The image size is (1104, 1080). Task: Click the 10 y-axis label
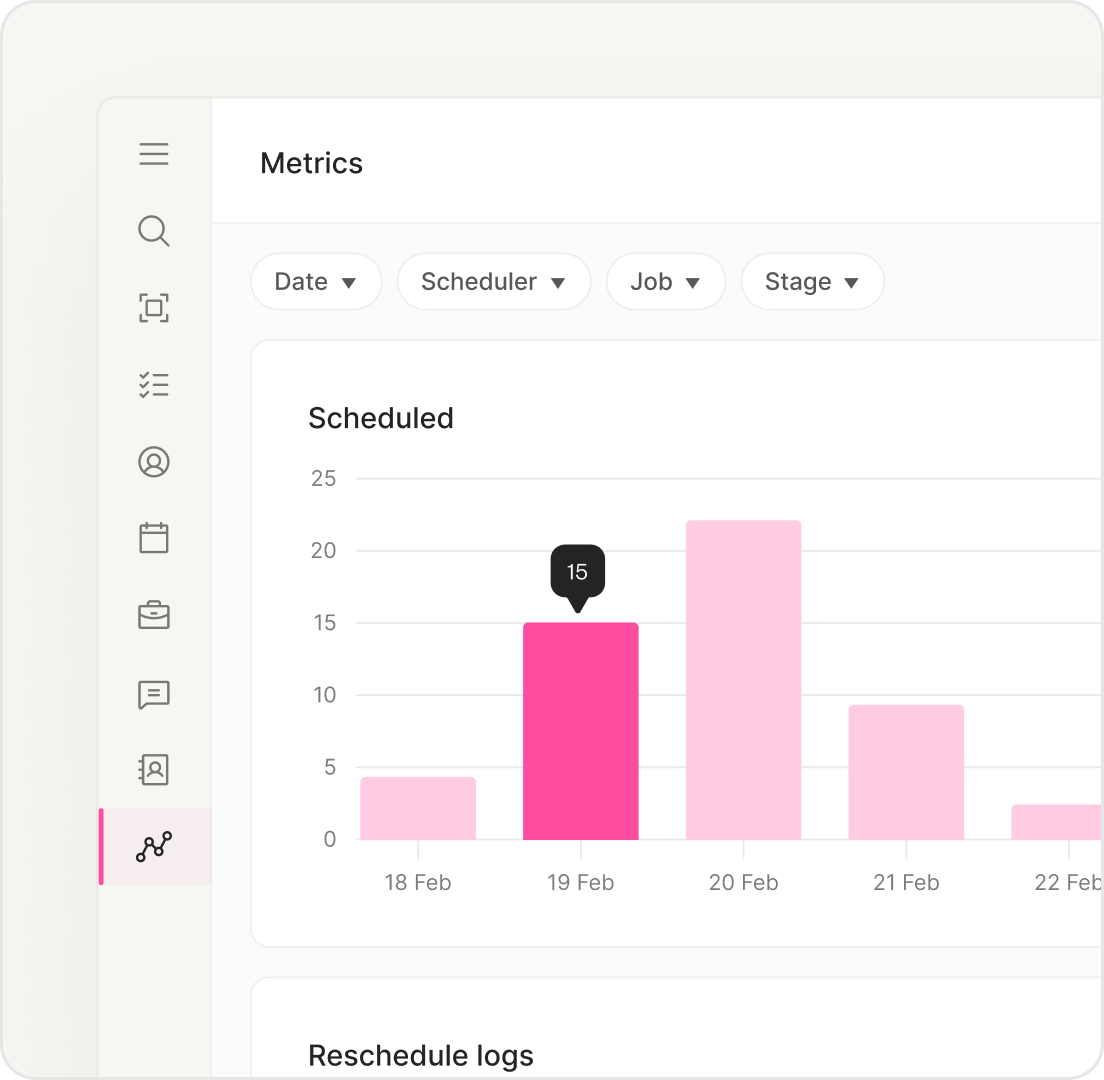click(x=325, y=695)
